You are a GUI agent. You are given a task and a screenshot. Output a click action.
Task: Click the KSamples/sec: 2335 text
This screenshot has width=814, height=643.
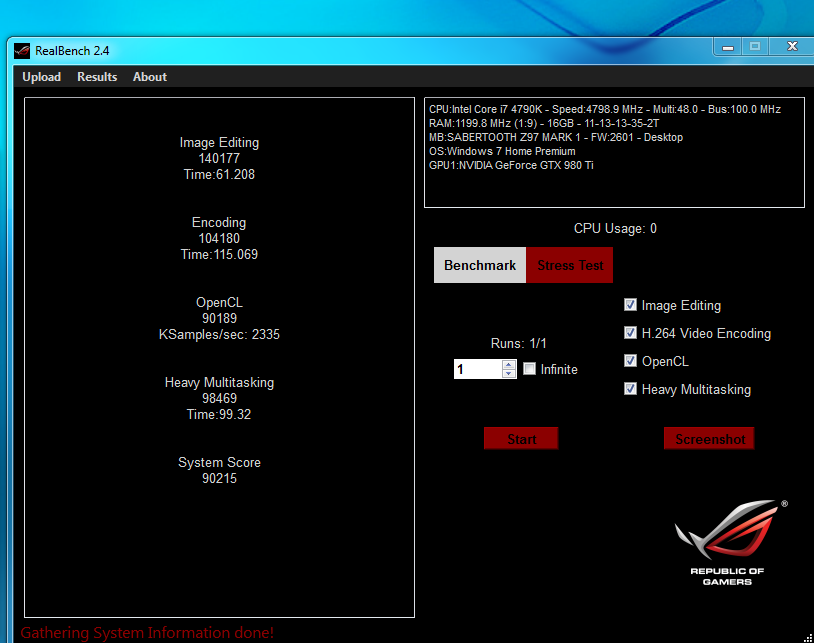[x=219, y=335]
